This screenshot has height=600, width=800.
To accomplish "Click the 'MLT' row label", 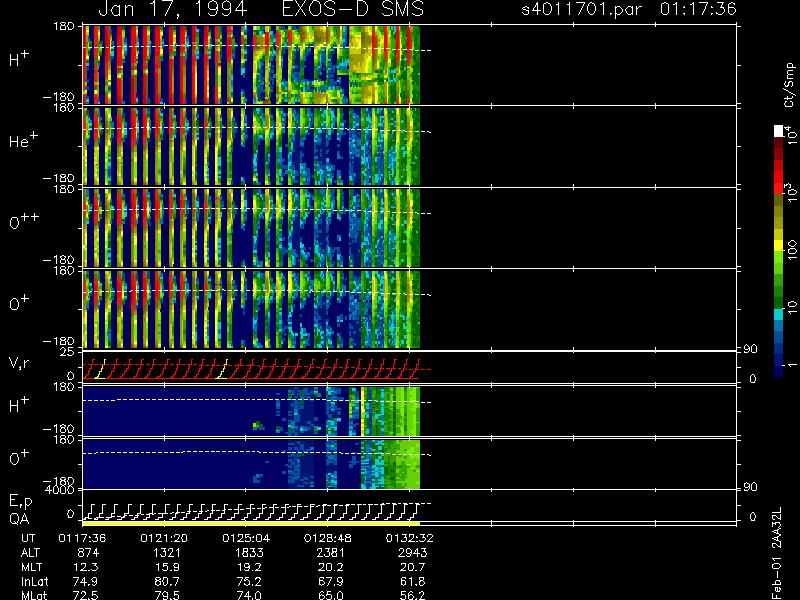I will [31, 567].
